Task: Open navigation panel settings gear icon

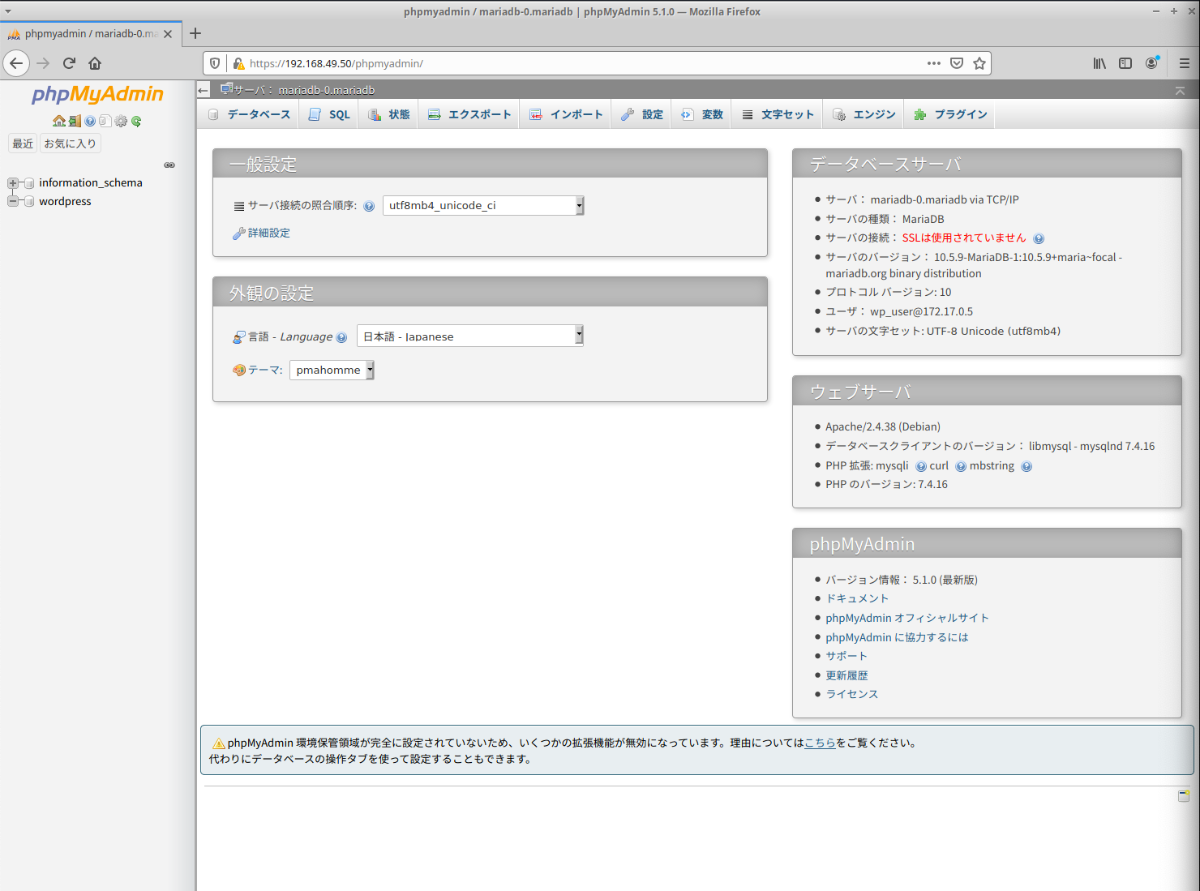Action: tap(121, 121)
